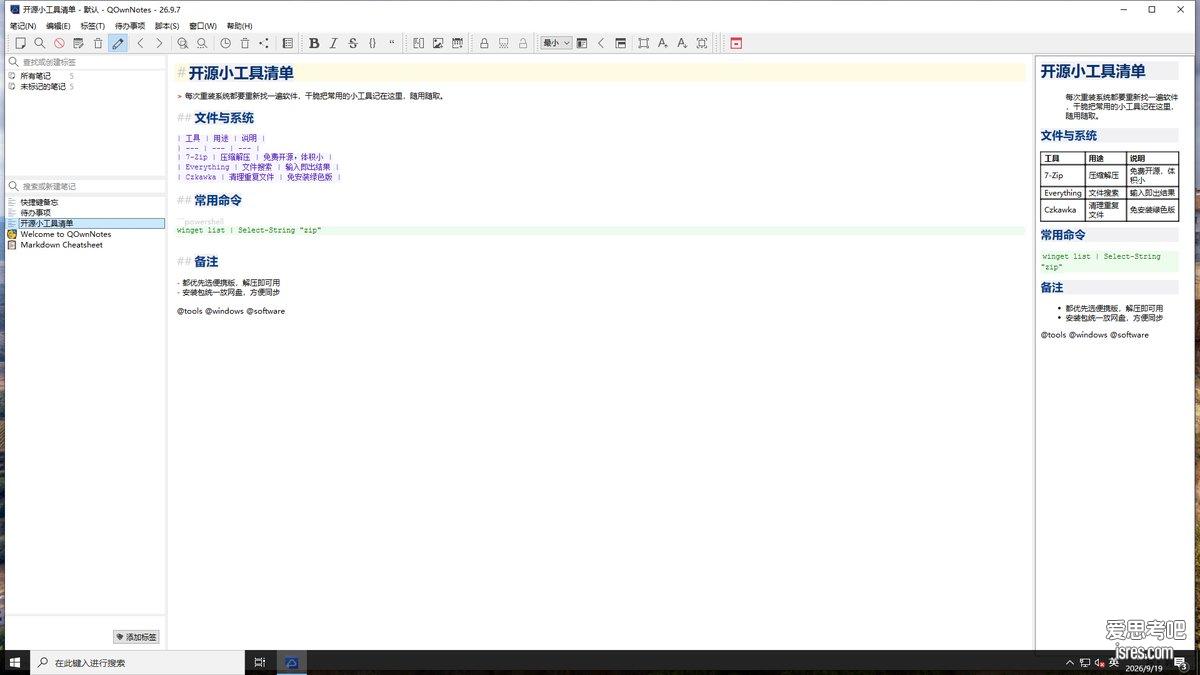This screenshot has width=1200, height=675.
Task: Select the 开源小工具清单 note in list
Action: point(85,223)
